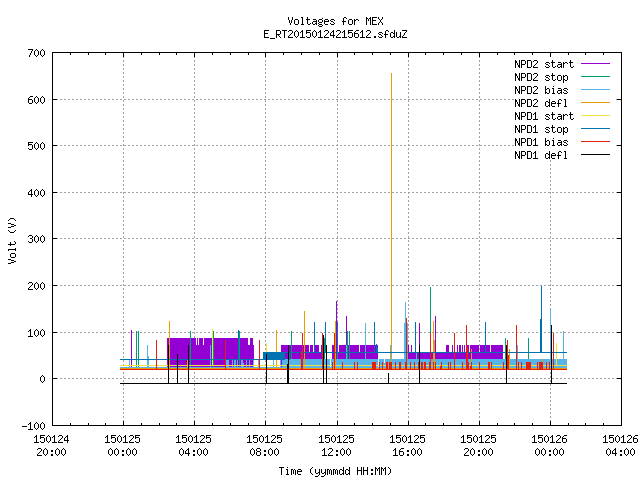Click the red NPD1 bias legend line
Image resolution: width=640 pixels, height=480 pixels.
pyautogui.click(x=595, y=142)
